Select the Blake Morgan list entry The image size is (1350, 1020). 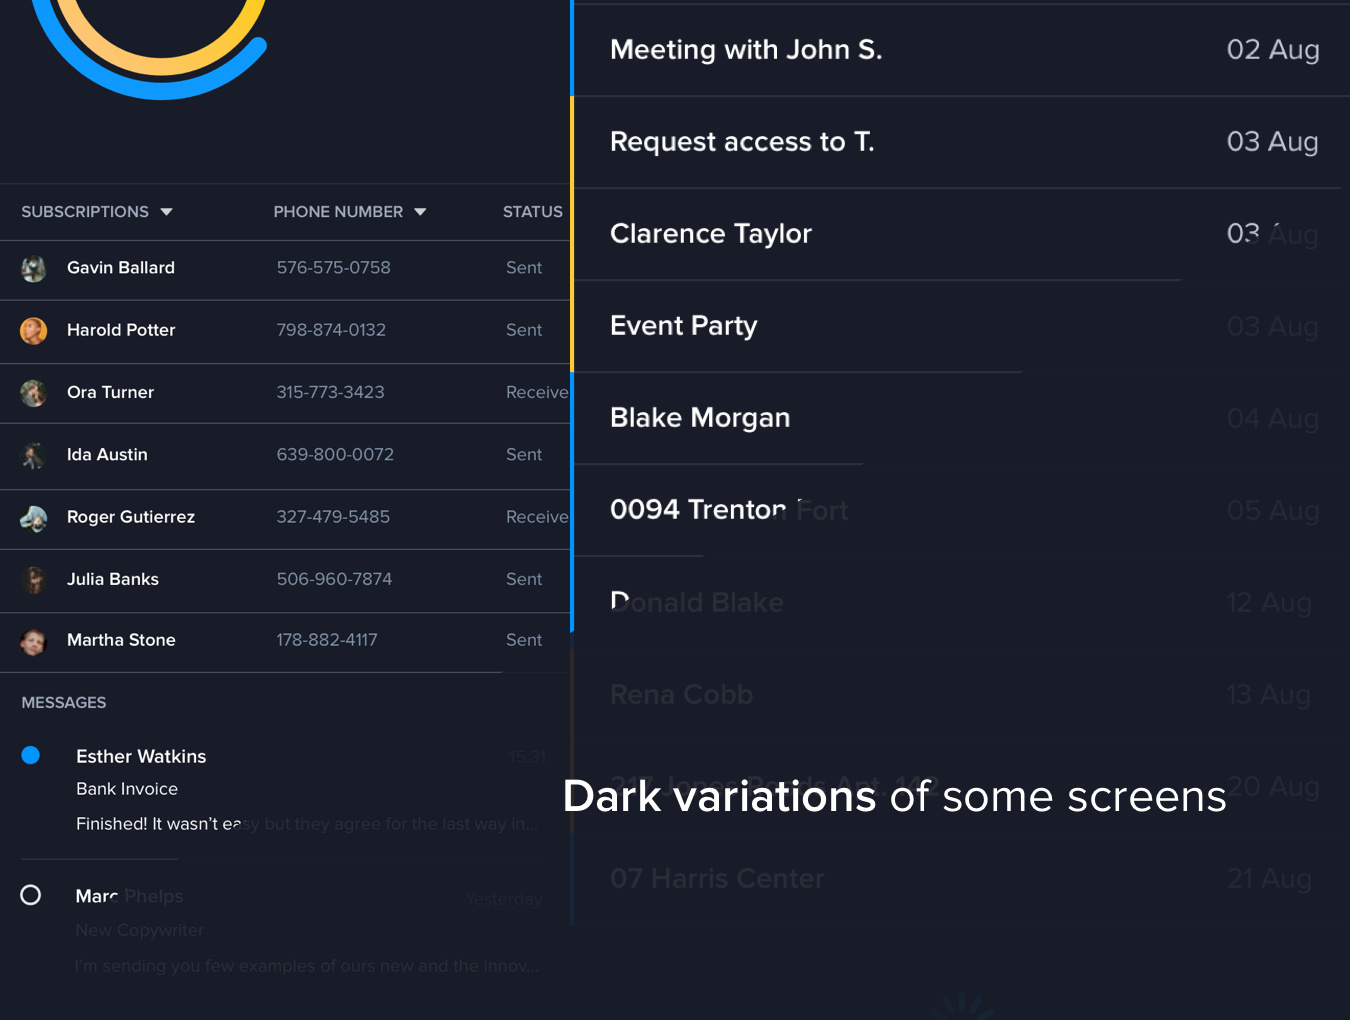pos(700,418)
